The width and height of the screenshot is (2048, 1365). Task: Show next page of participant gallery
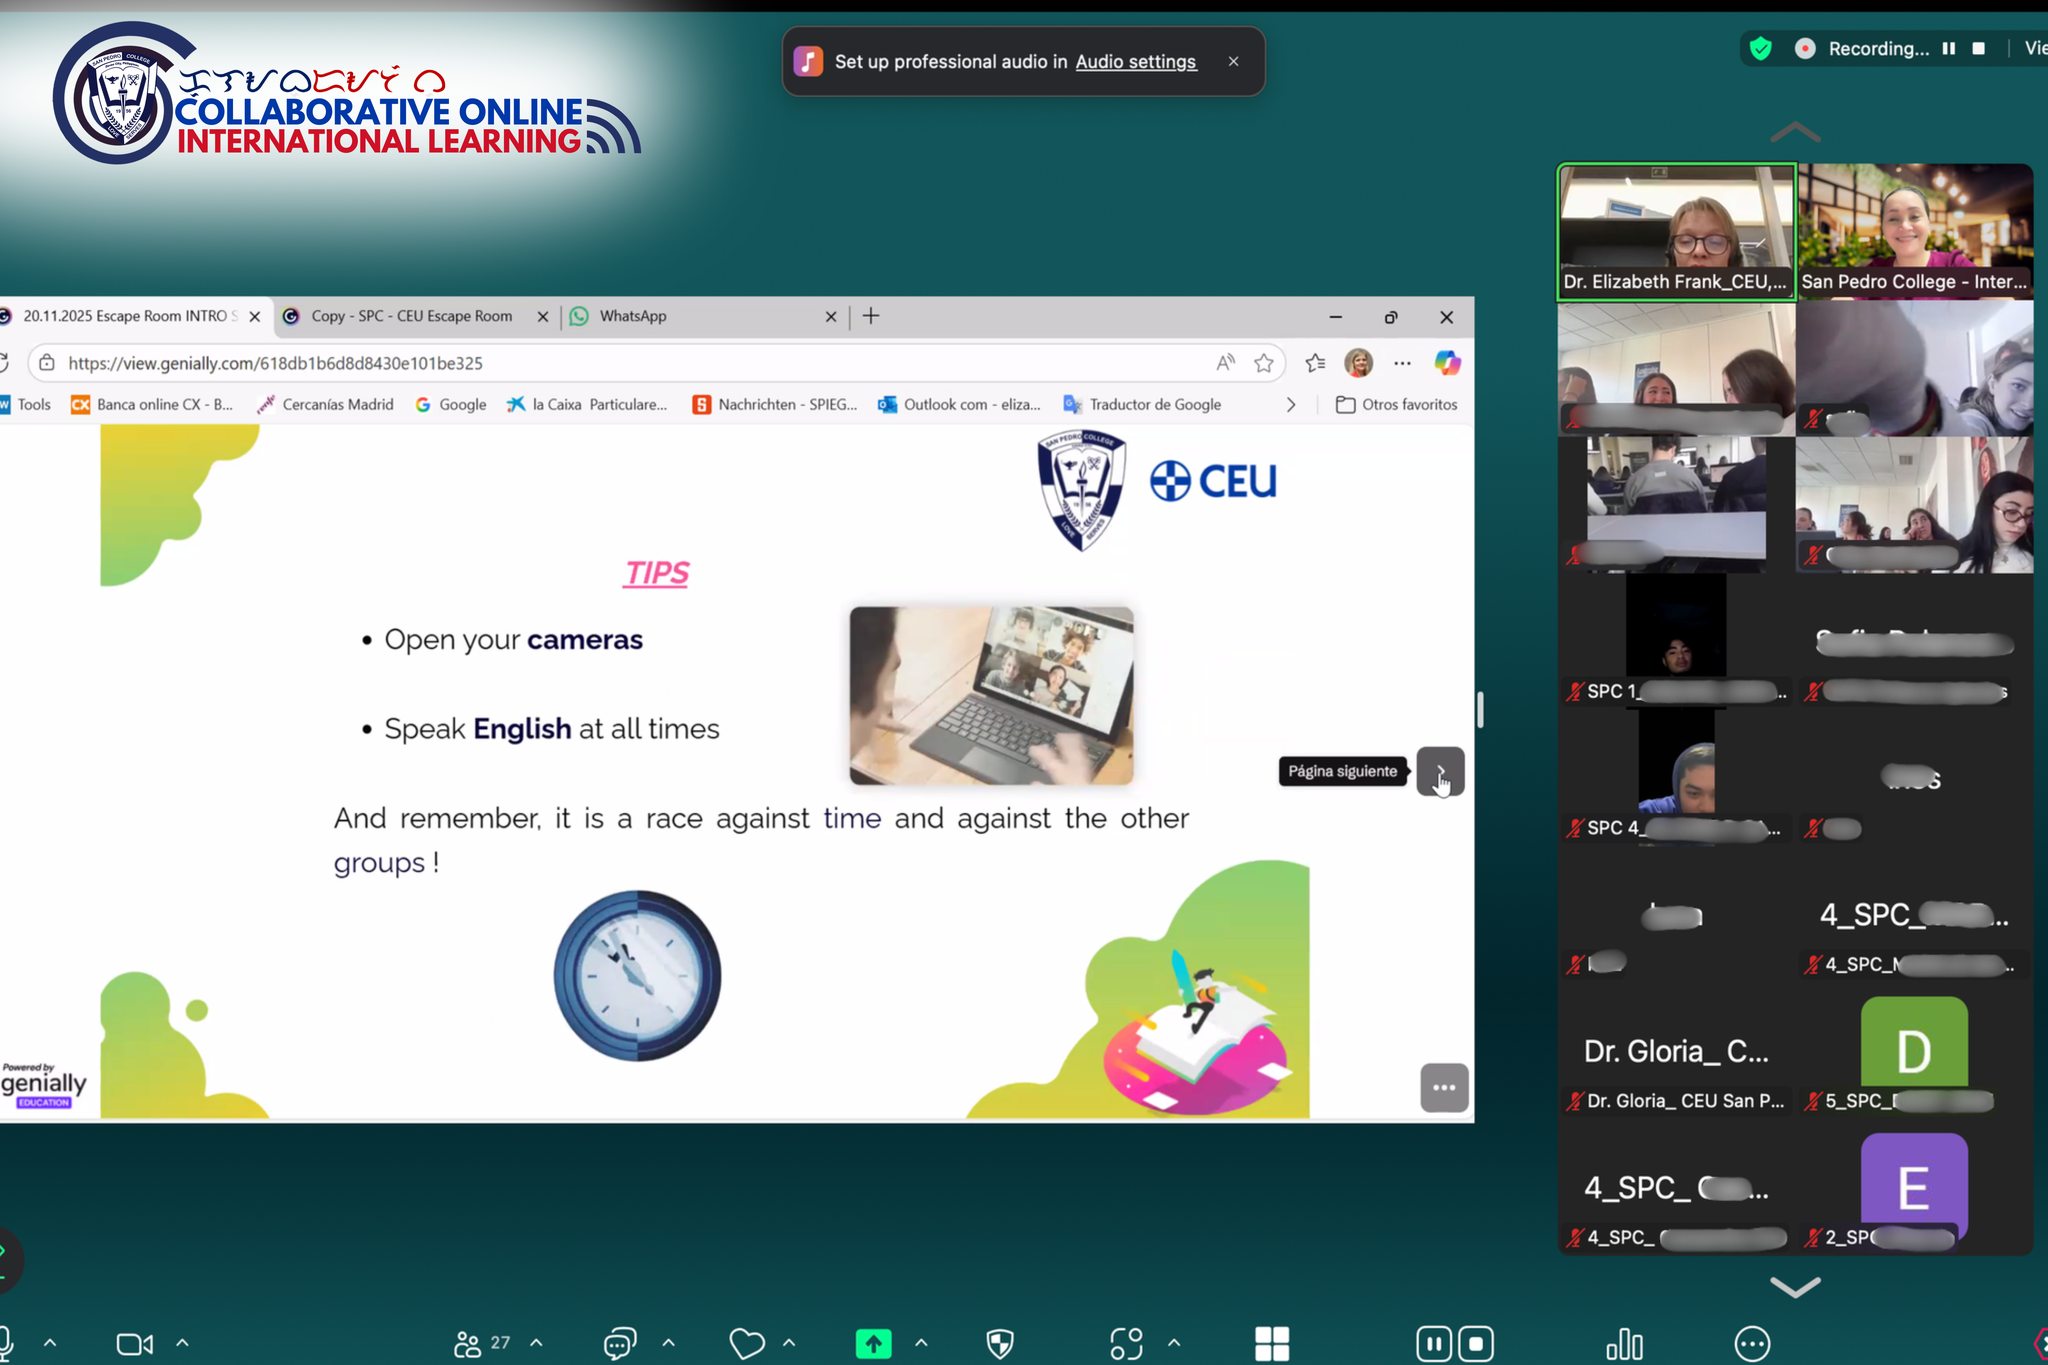click(1795, 1286)
